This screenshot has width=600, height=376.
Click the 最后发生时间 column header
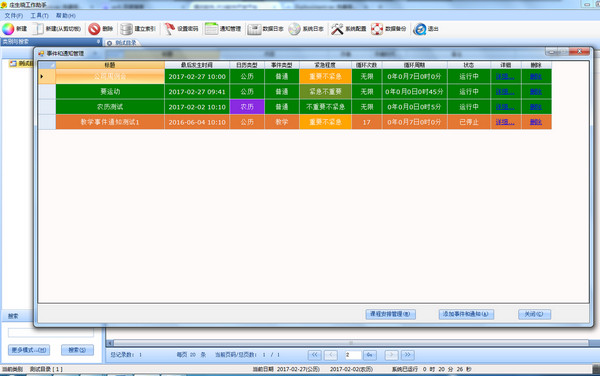tap(197, 65)
